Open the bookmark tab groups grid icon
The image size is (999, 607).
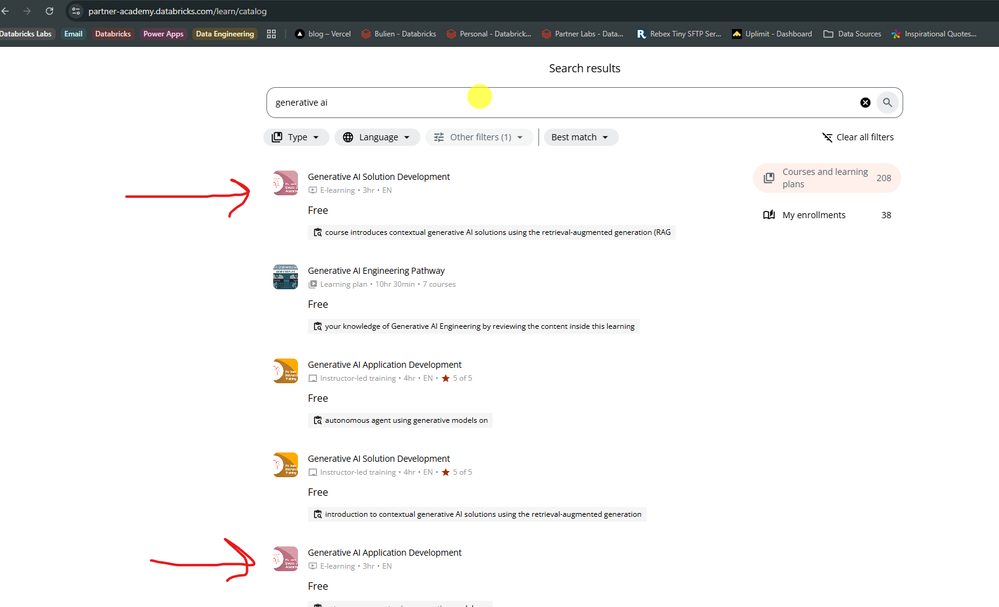[x=271, y=34]
